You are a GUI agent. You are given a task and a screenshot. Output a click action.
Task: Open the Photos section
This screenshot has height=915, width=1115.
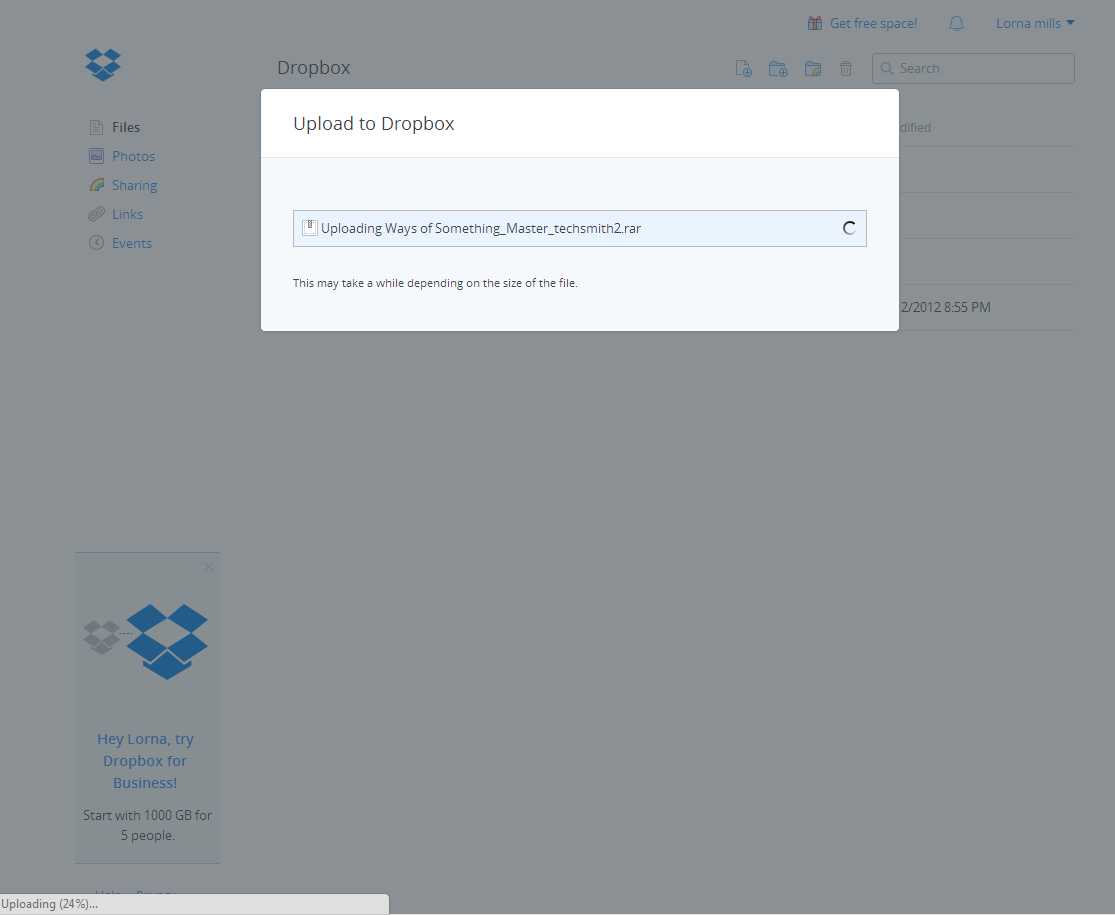tap(133, 156)
